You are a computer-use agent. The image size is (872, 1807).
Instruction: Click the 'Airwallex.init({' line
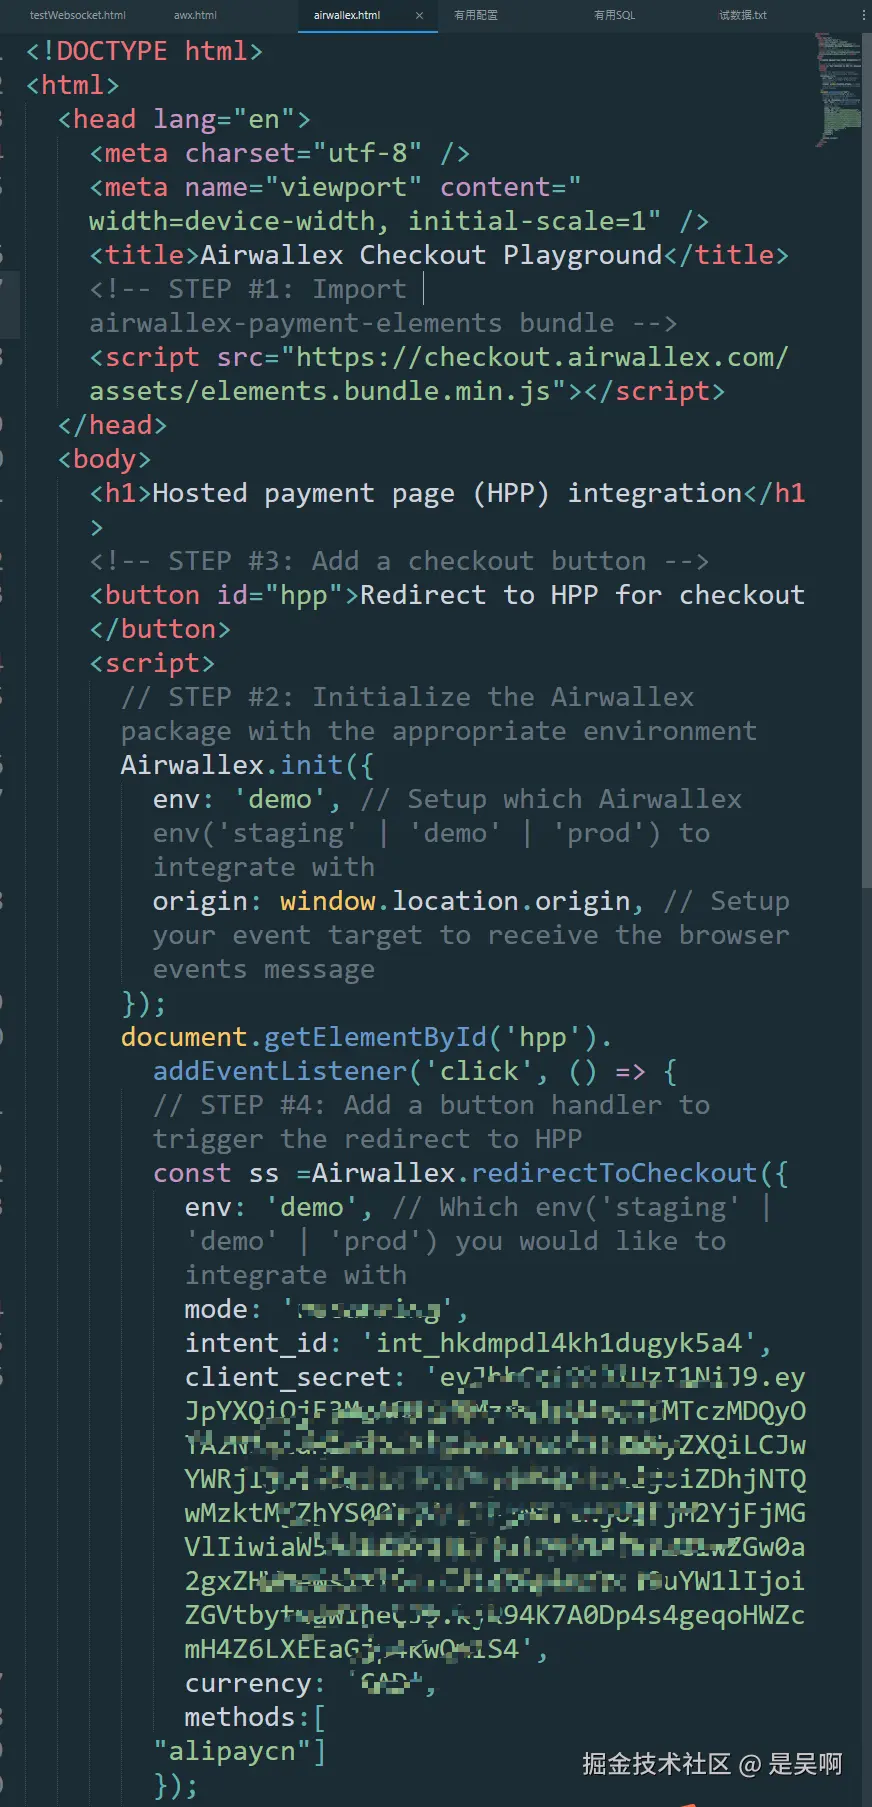tap(247, 765)
